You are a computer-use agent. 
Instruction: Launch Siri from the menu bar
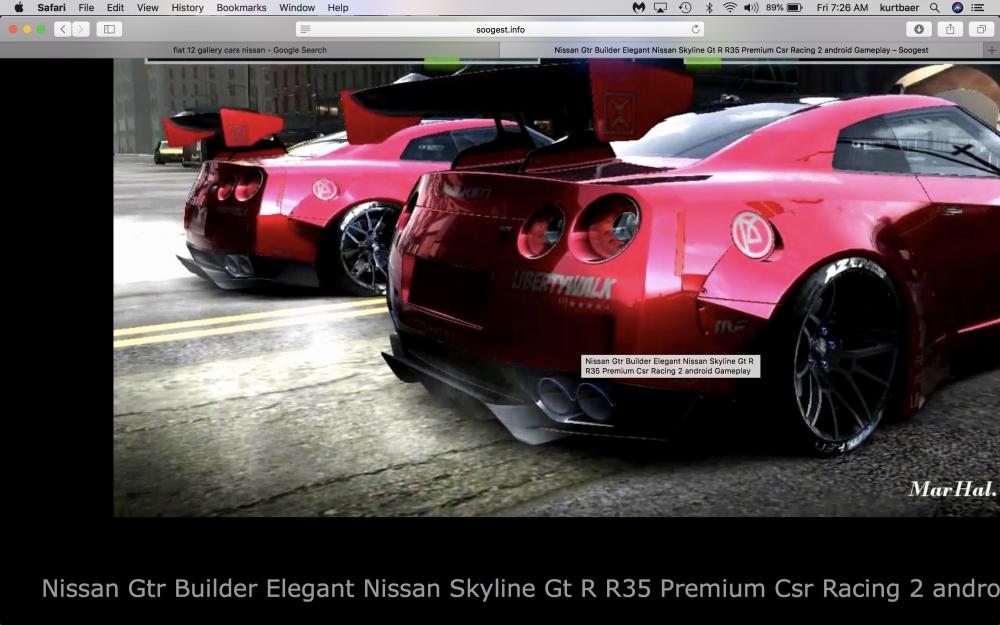957,8
